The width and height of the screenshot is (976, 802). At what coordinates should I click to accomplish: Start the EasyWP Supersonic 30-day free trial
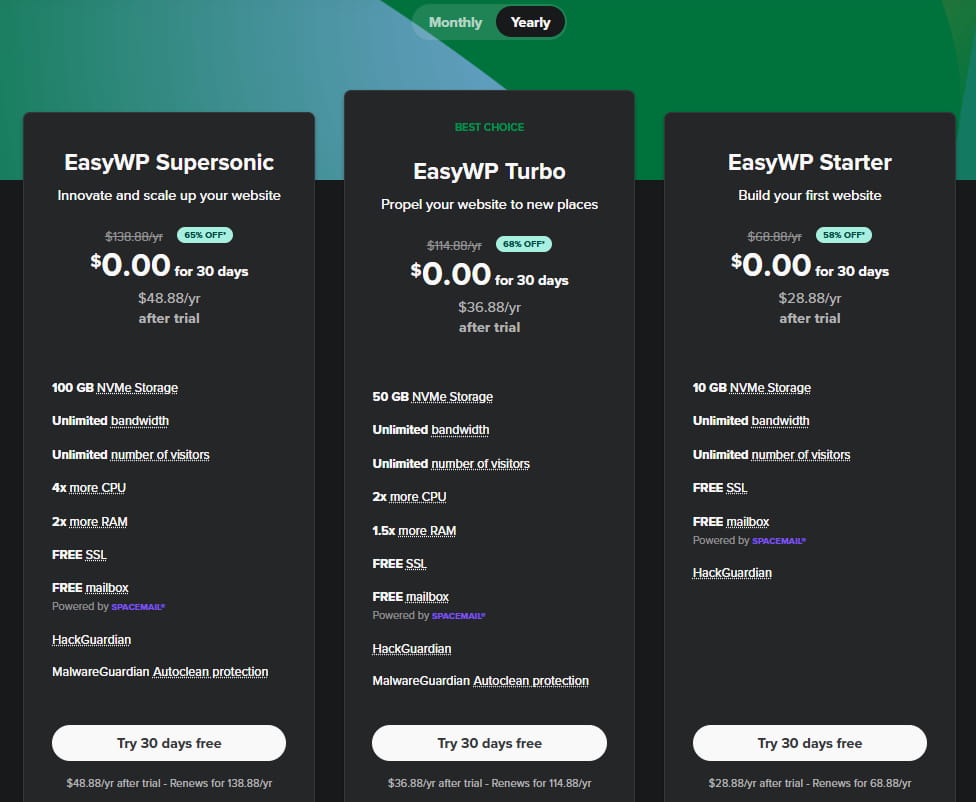tap(169, 743)
